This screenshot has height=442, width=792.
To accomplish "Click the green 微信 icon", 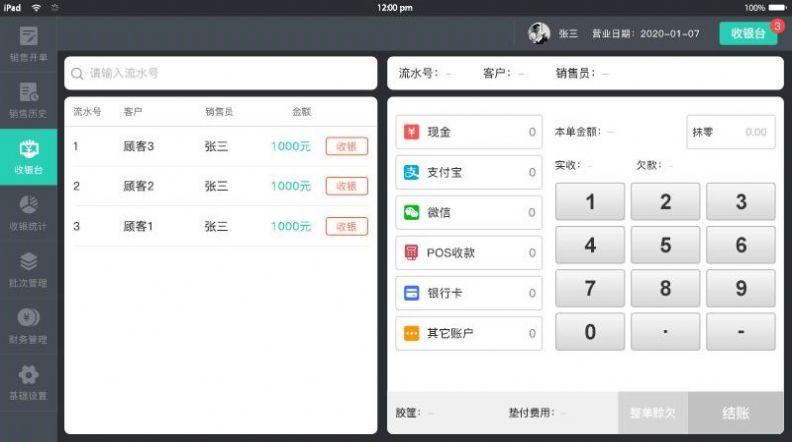I will 411,212.
